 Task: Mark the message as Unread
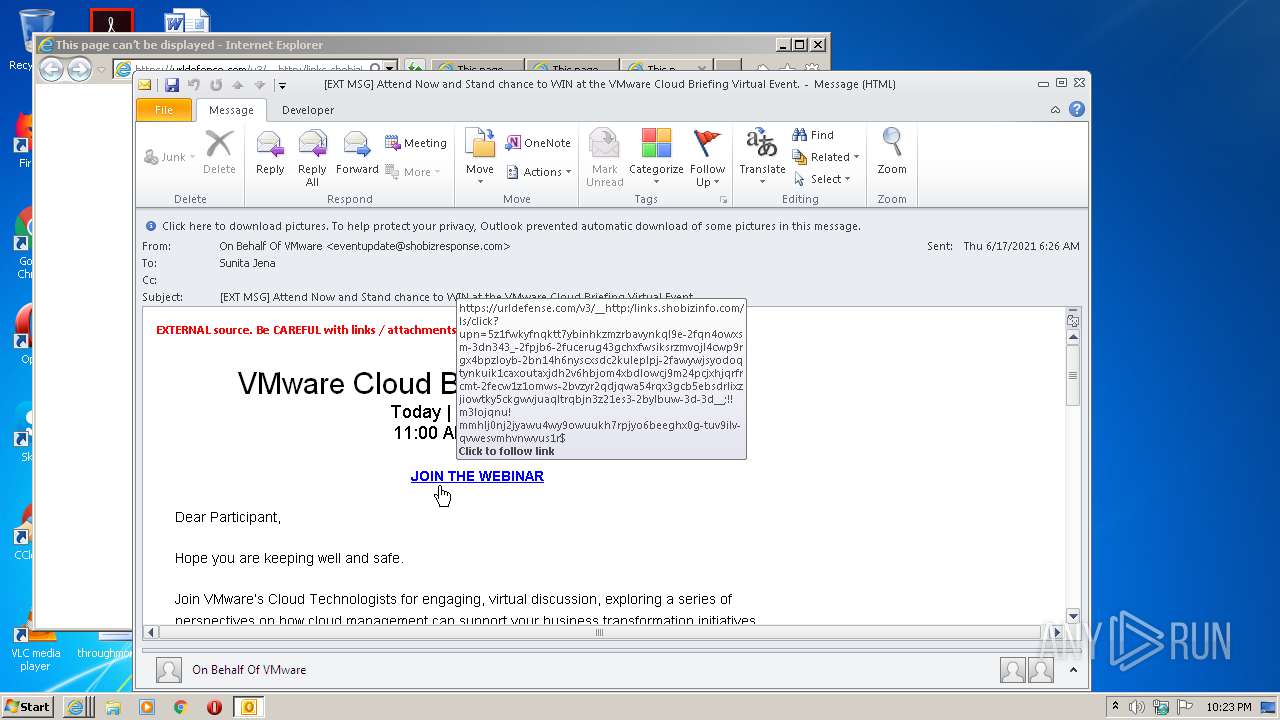point(604,157)
